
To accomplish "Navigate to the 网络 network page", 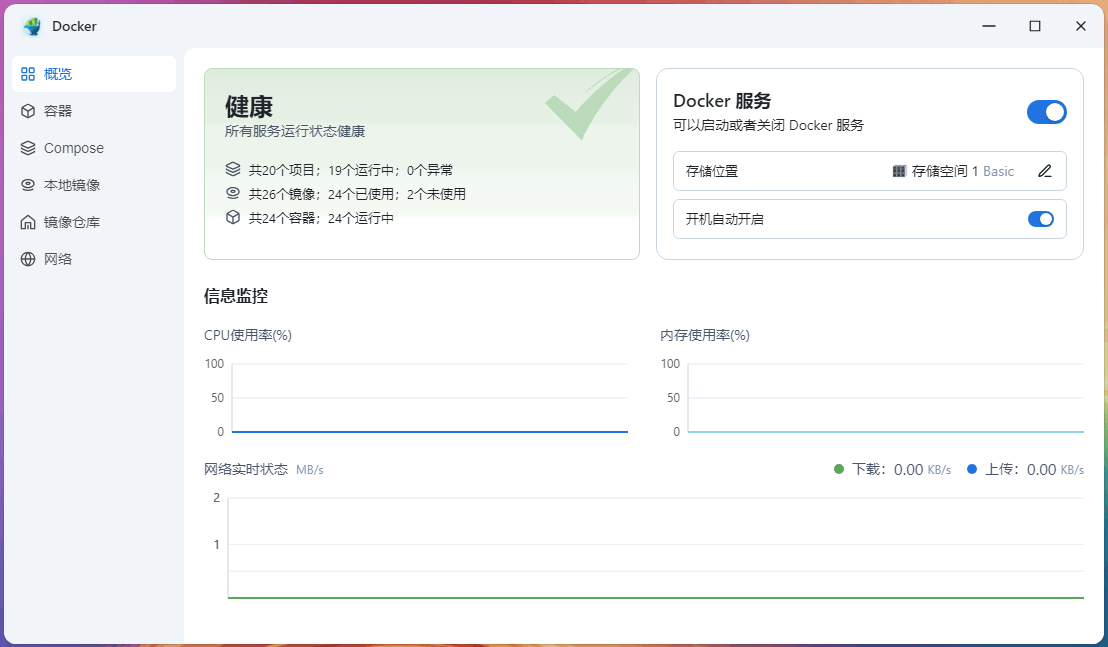I will (x=94, y=259).
